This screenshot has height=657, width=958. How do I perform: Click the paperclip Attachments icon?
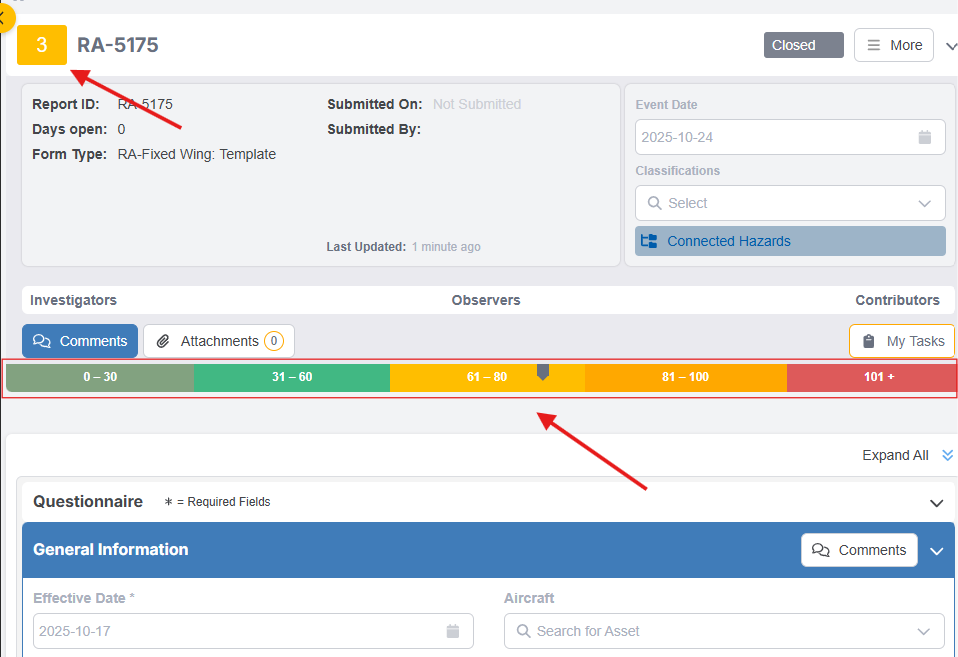(163, 341)
